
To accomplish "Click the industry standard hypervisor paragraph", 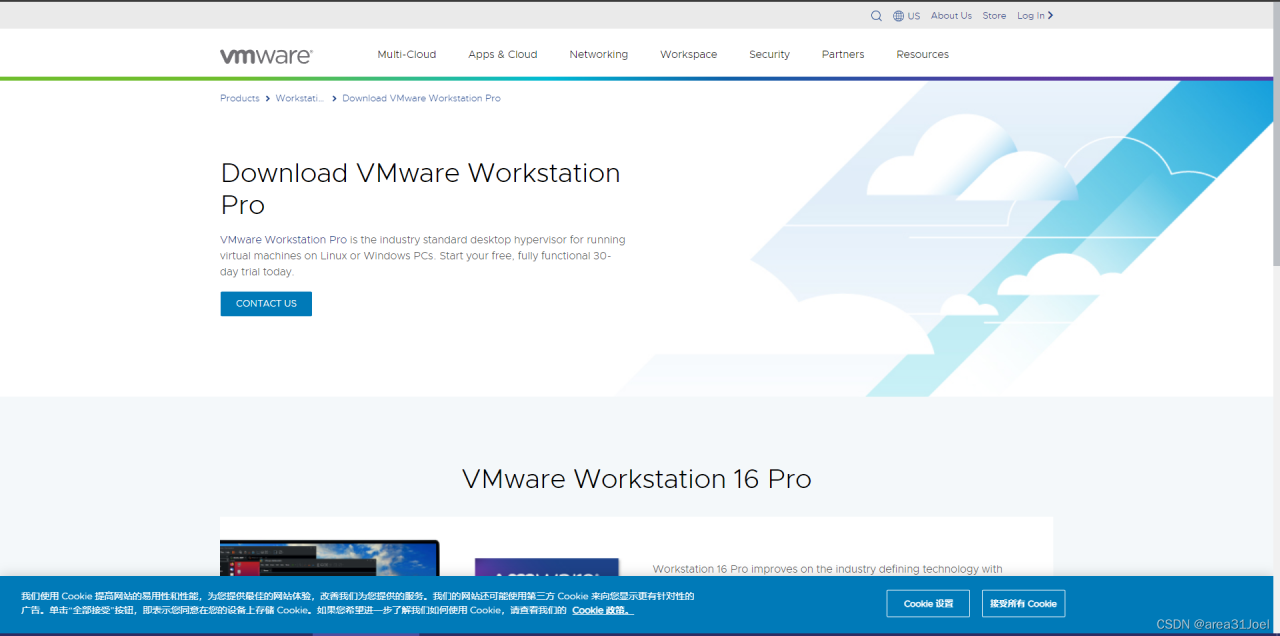I will 423,256.
